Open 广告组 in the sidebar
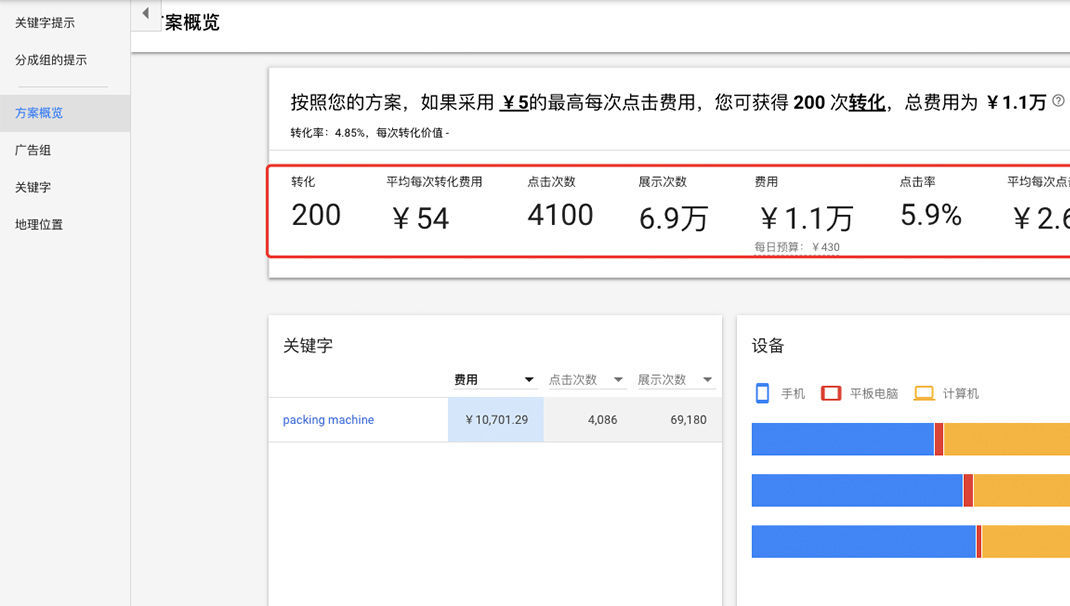This screenshot has width=1070, height=606. [x=33, y=150]
